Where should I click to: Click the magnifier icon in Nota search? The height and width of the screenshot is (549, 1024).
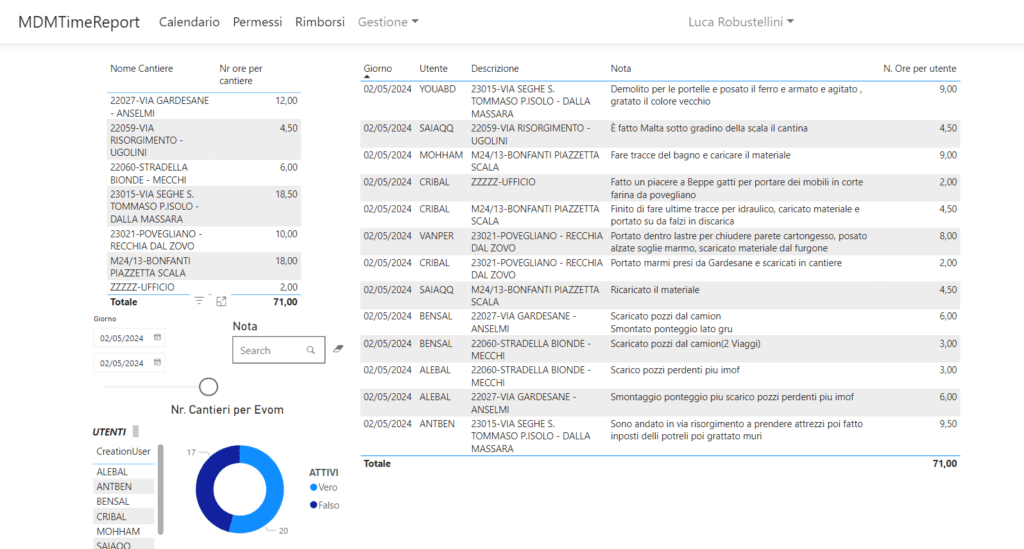click(311, 351)
